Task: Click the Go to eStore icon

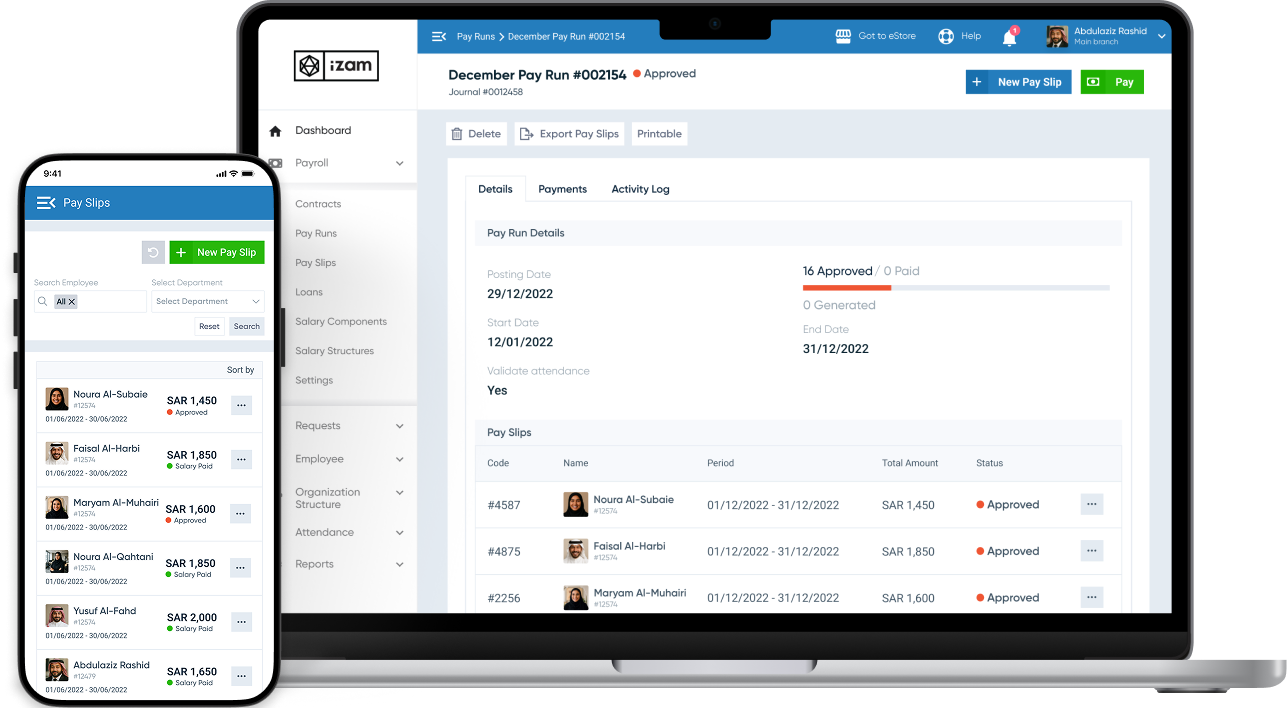Action: [x=843, y=37]
